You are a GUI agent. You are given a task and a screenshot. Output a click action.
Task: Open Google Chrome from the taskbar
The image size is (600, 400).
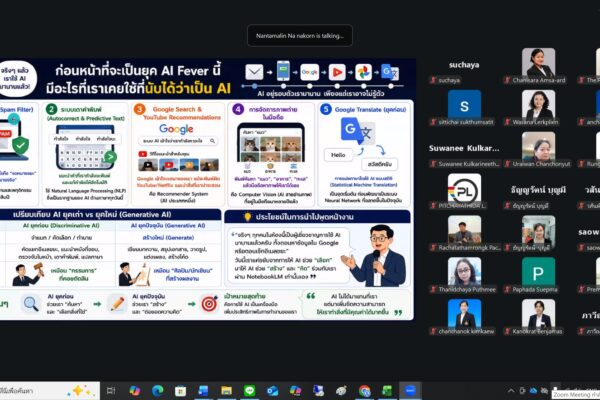pyautogui.click(x=364, y=390)
